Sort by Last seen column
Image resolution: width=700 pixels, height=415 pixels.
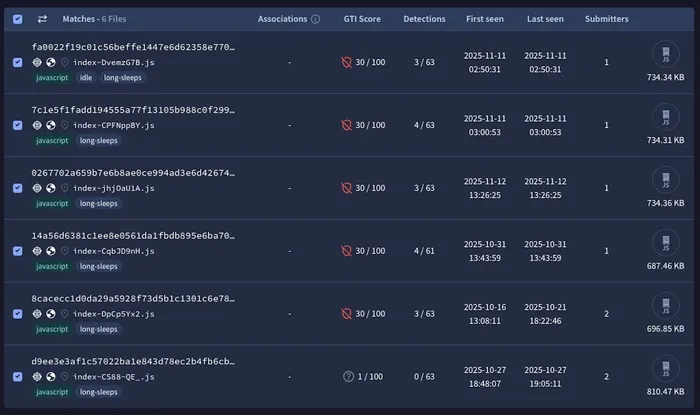(x=545, y=19)
